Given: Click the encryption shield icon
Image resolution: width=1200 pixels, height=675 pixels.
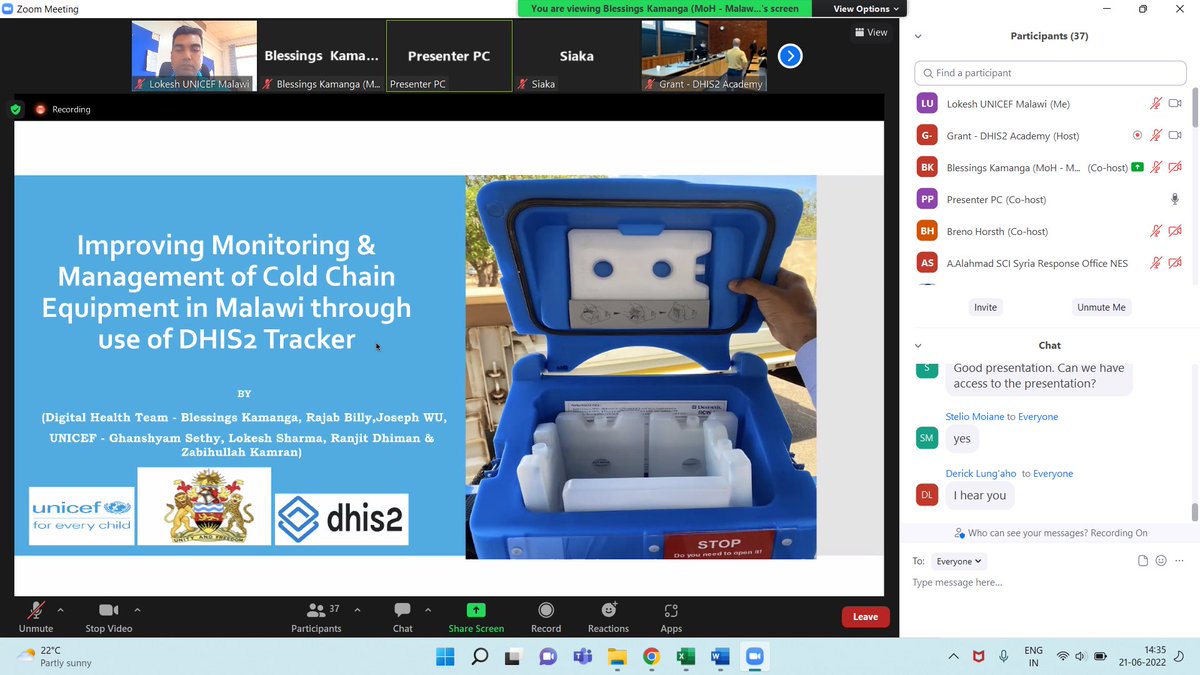Looking at the screenshot, I should [x=16, y=109].
